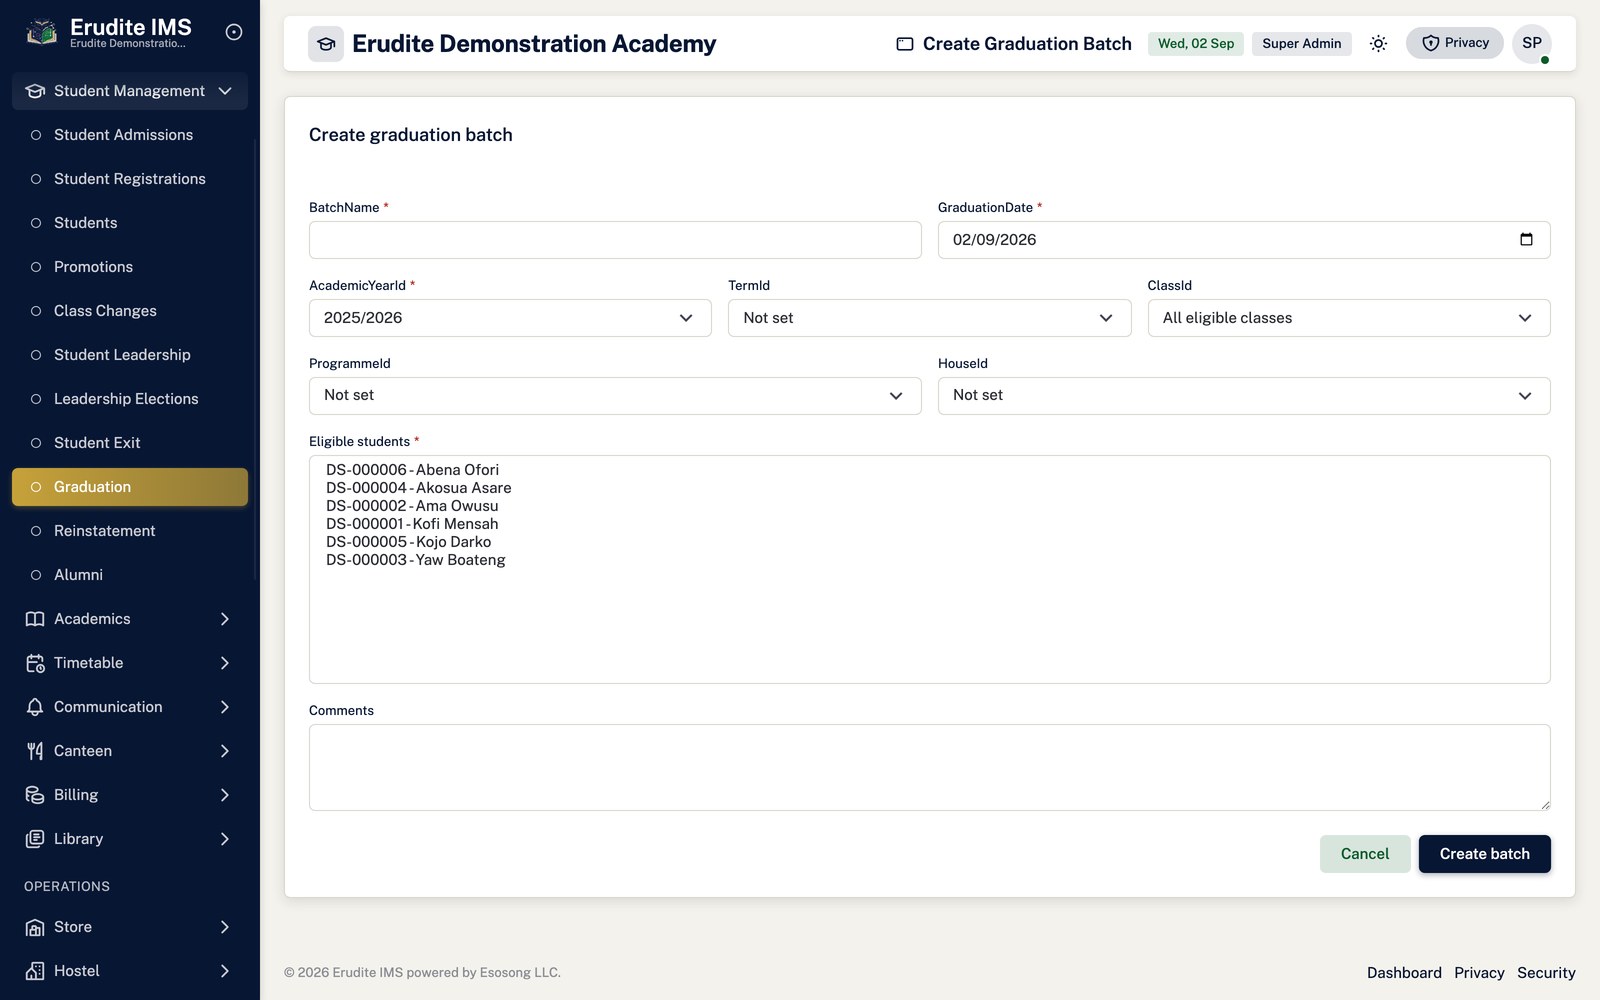Select student DS-000006 - Abena Ofori
Screen dimensions: 1600x1000
(x=412, y=470)
